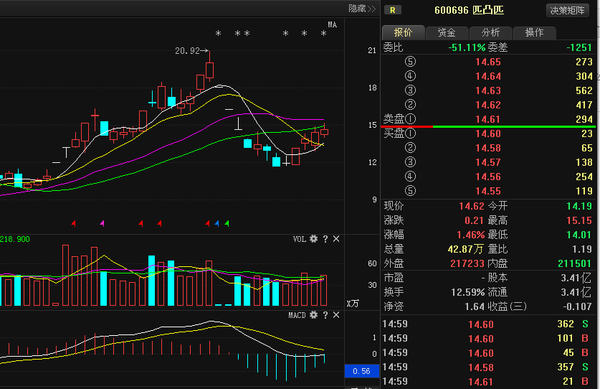This screenshot has height=389, width=600.
Task: Click the 20.92 high price label
Action: click(188, 50)
